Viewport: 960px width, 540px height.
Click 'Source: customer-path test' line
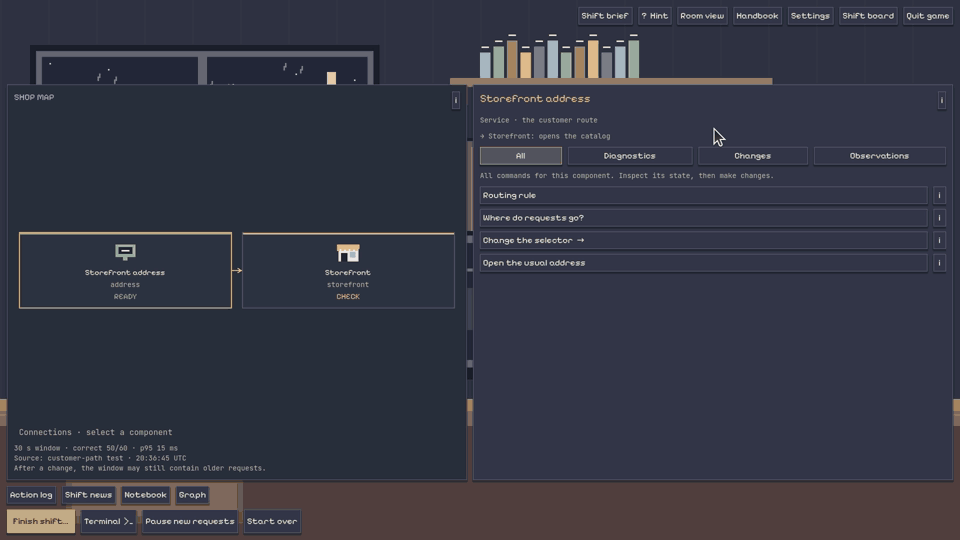tap(100, 458)
